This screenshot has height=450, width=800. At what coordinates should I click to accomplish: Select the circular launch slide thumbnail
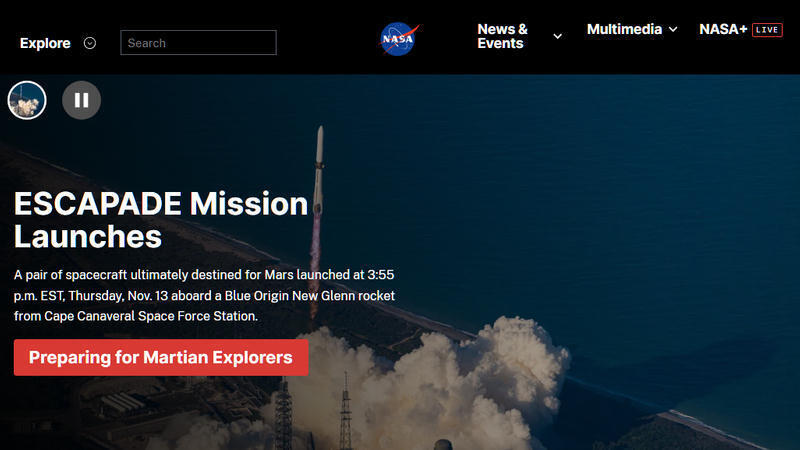pos(27,100)
